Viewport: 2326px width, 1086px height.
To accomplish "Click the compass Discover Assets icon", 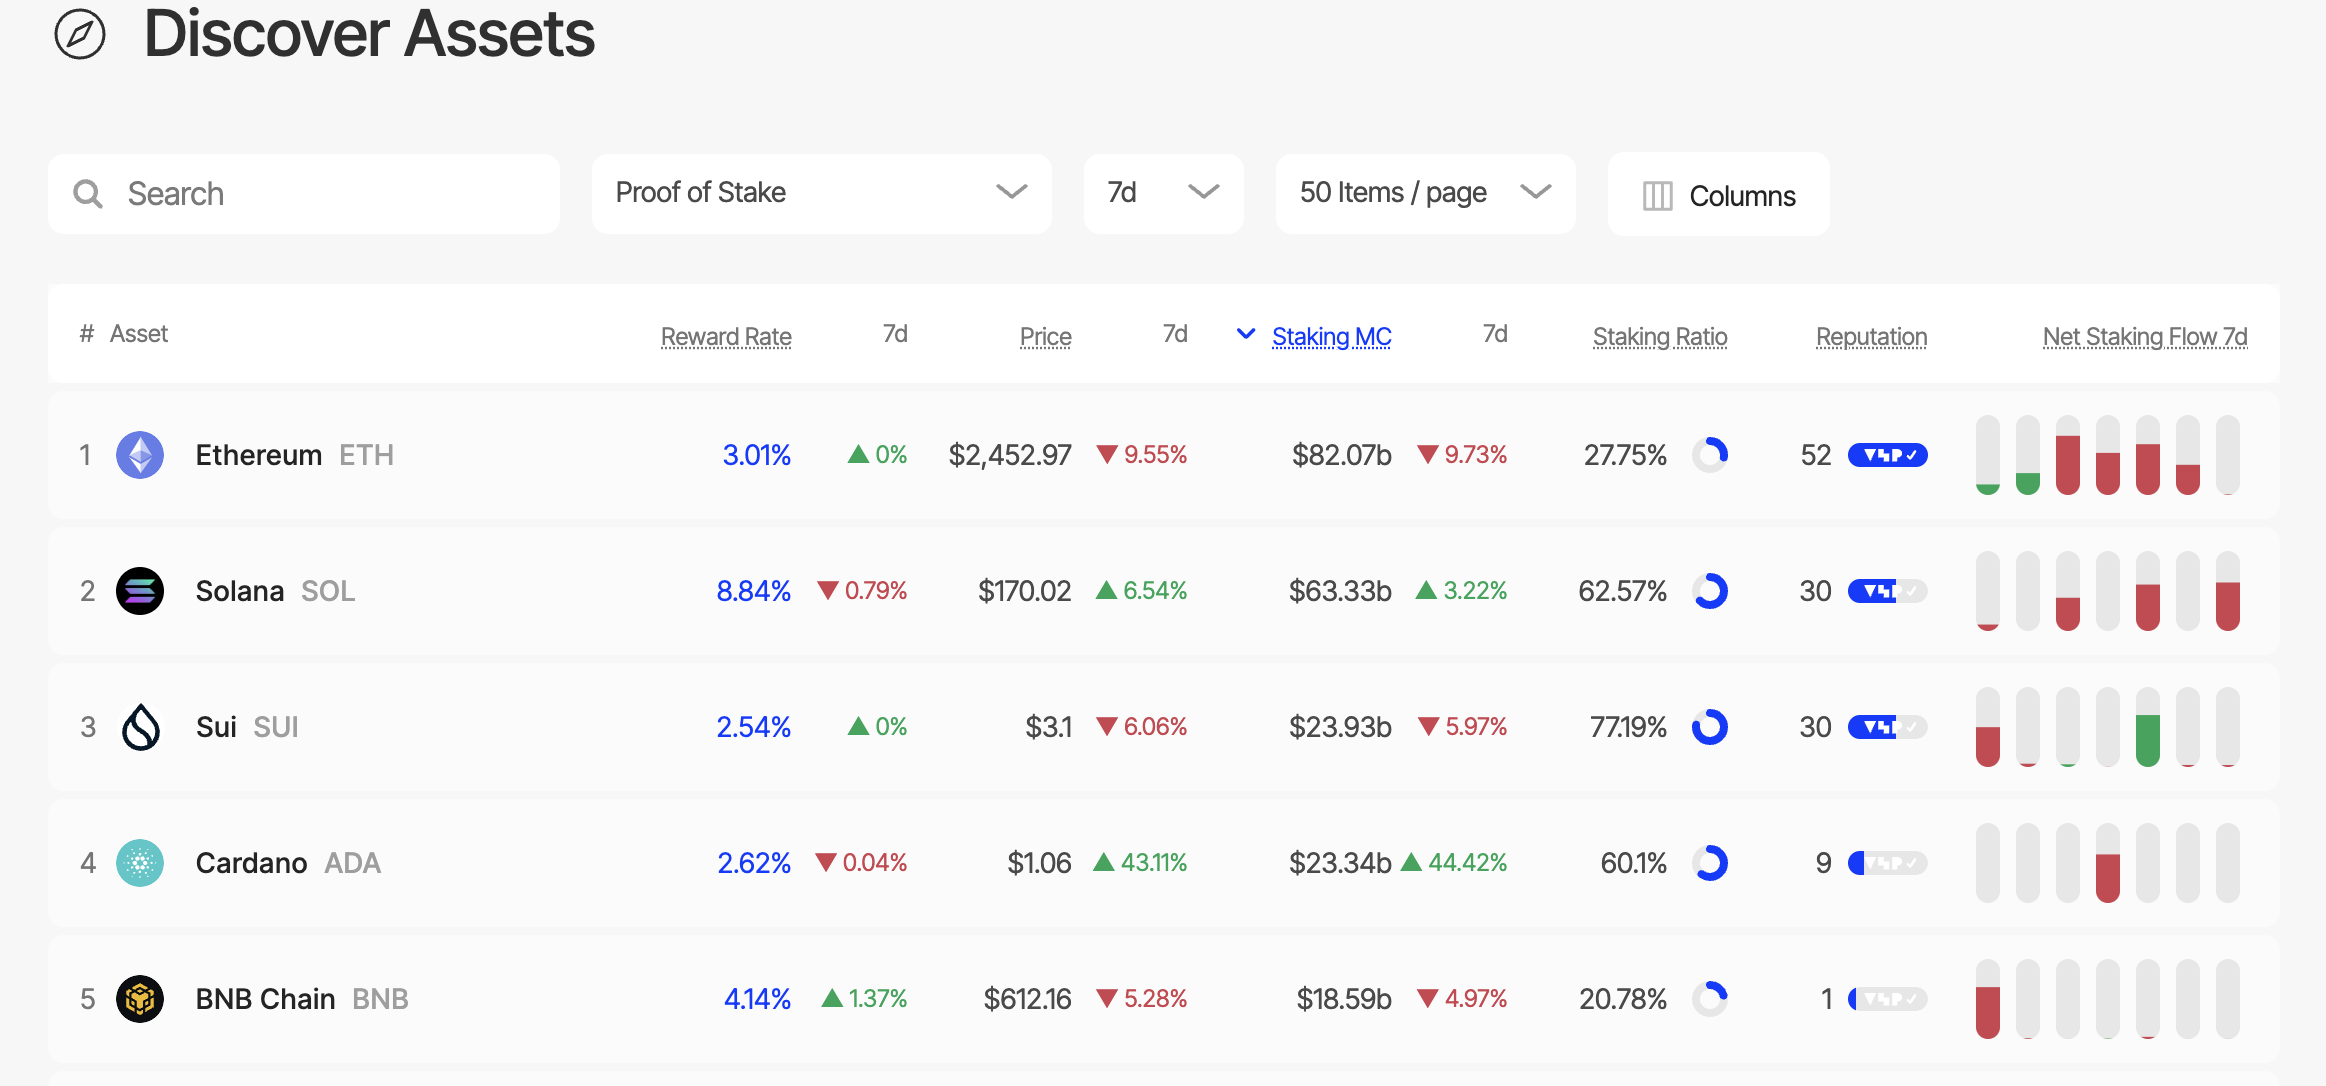I will (80, 35).
